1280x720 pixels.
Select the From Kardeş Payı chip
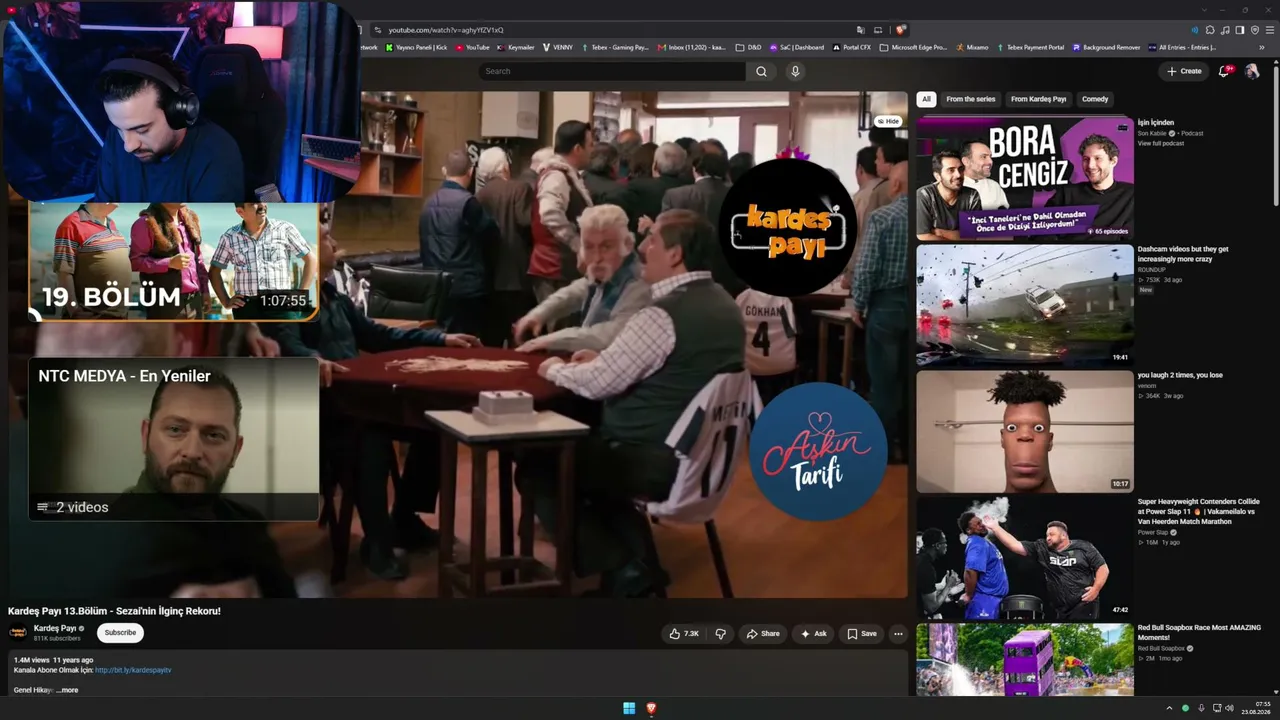tap(1039, 99)
